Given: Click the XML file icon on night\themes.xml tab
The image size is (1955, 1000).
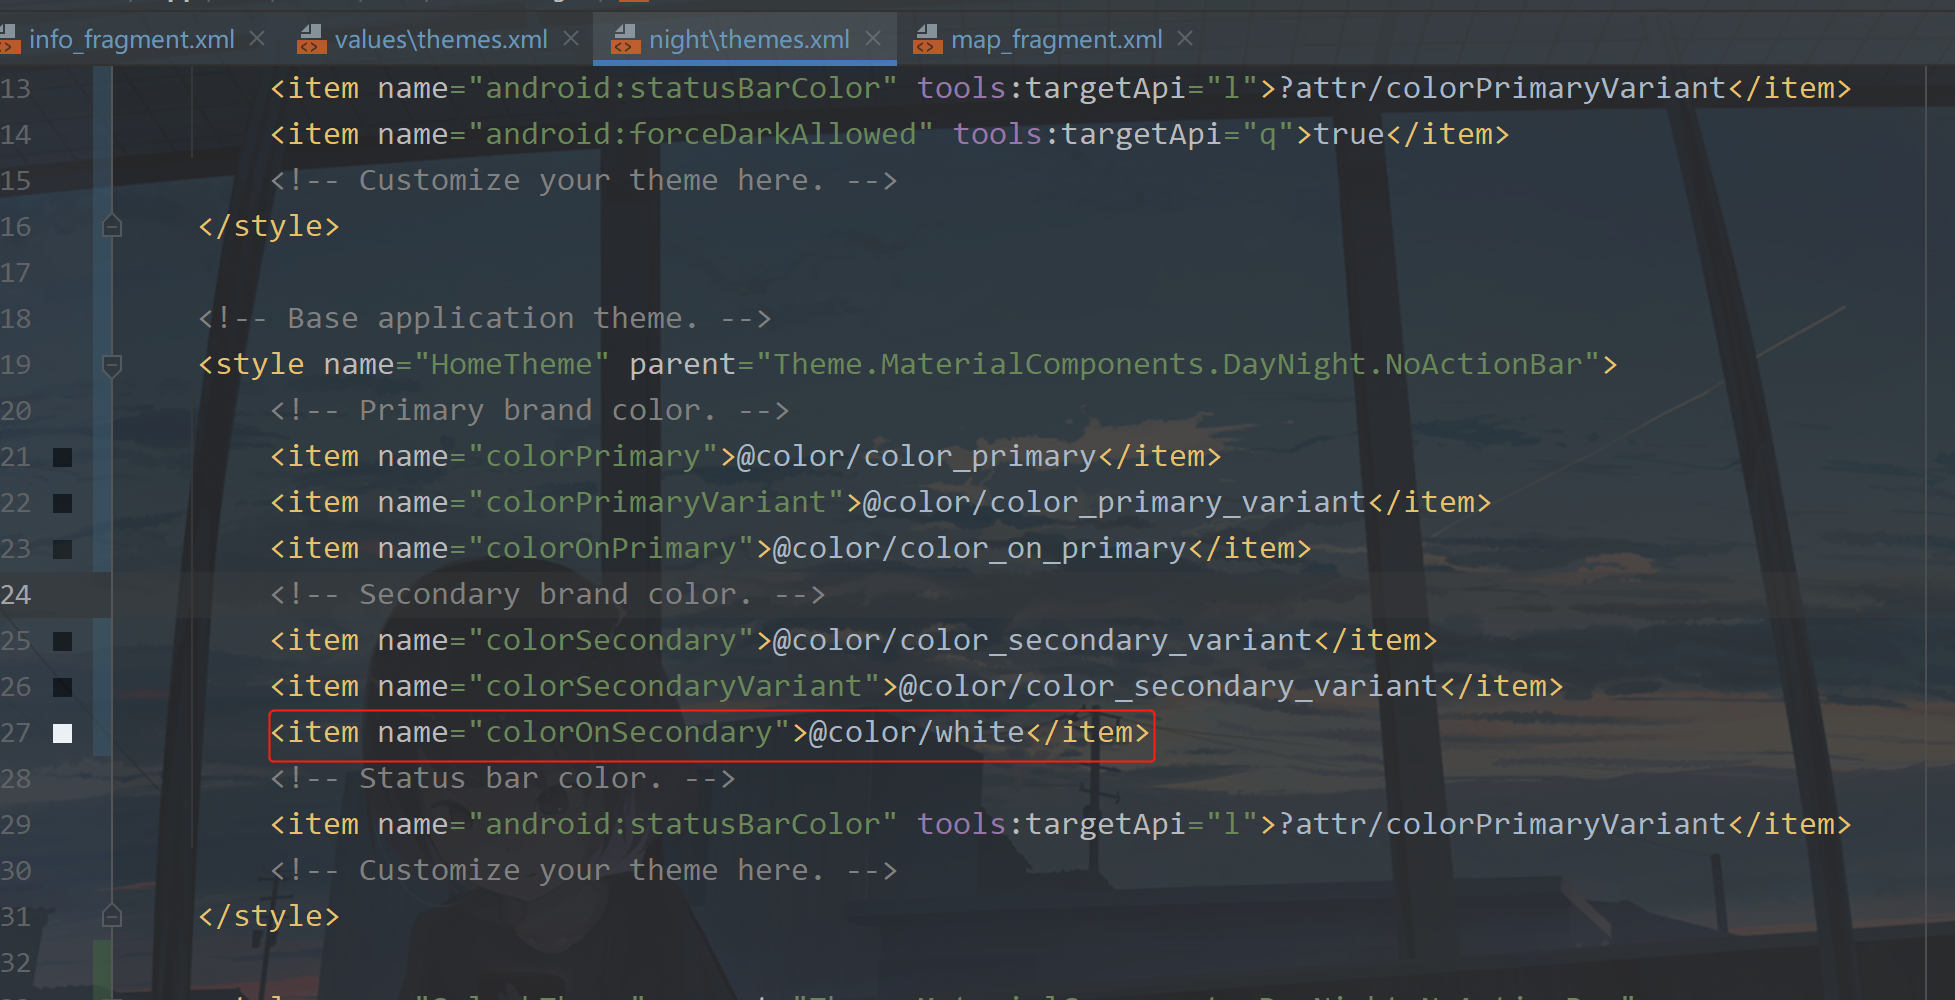Looking at the screenshot, I should pyautogui.click(x=626, y=39).
